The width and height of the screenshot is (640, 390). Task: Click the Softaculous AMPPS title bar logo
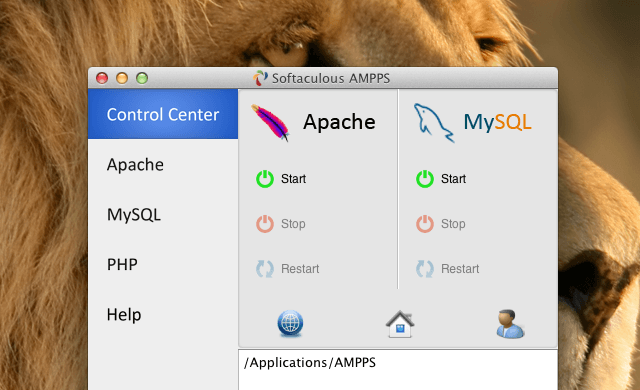click(260, 78)
